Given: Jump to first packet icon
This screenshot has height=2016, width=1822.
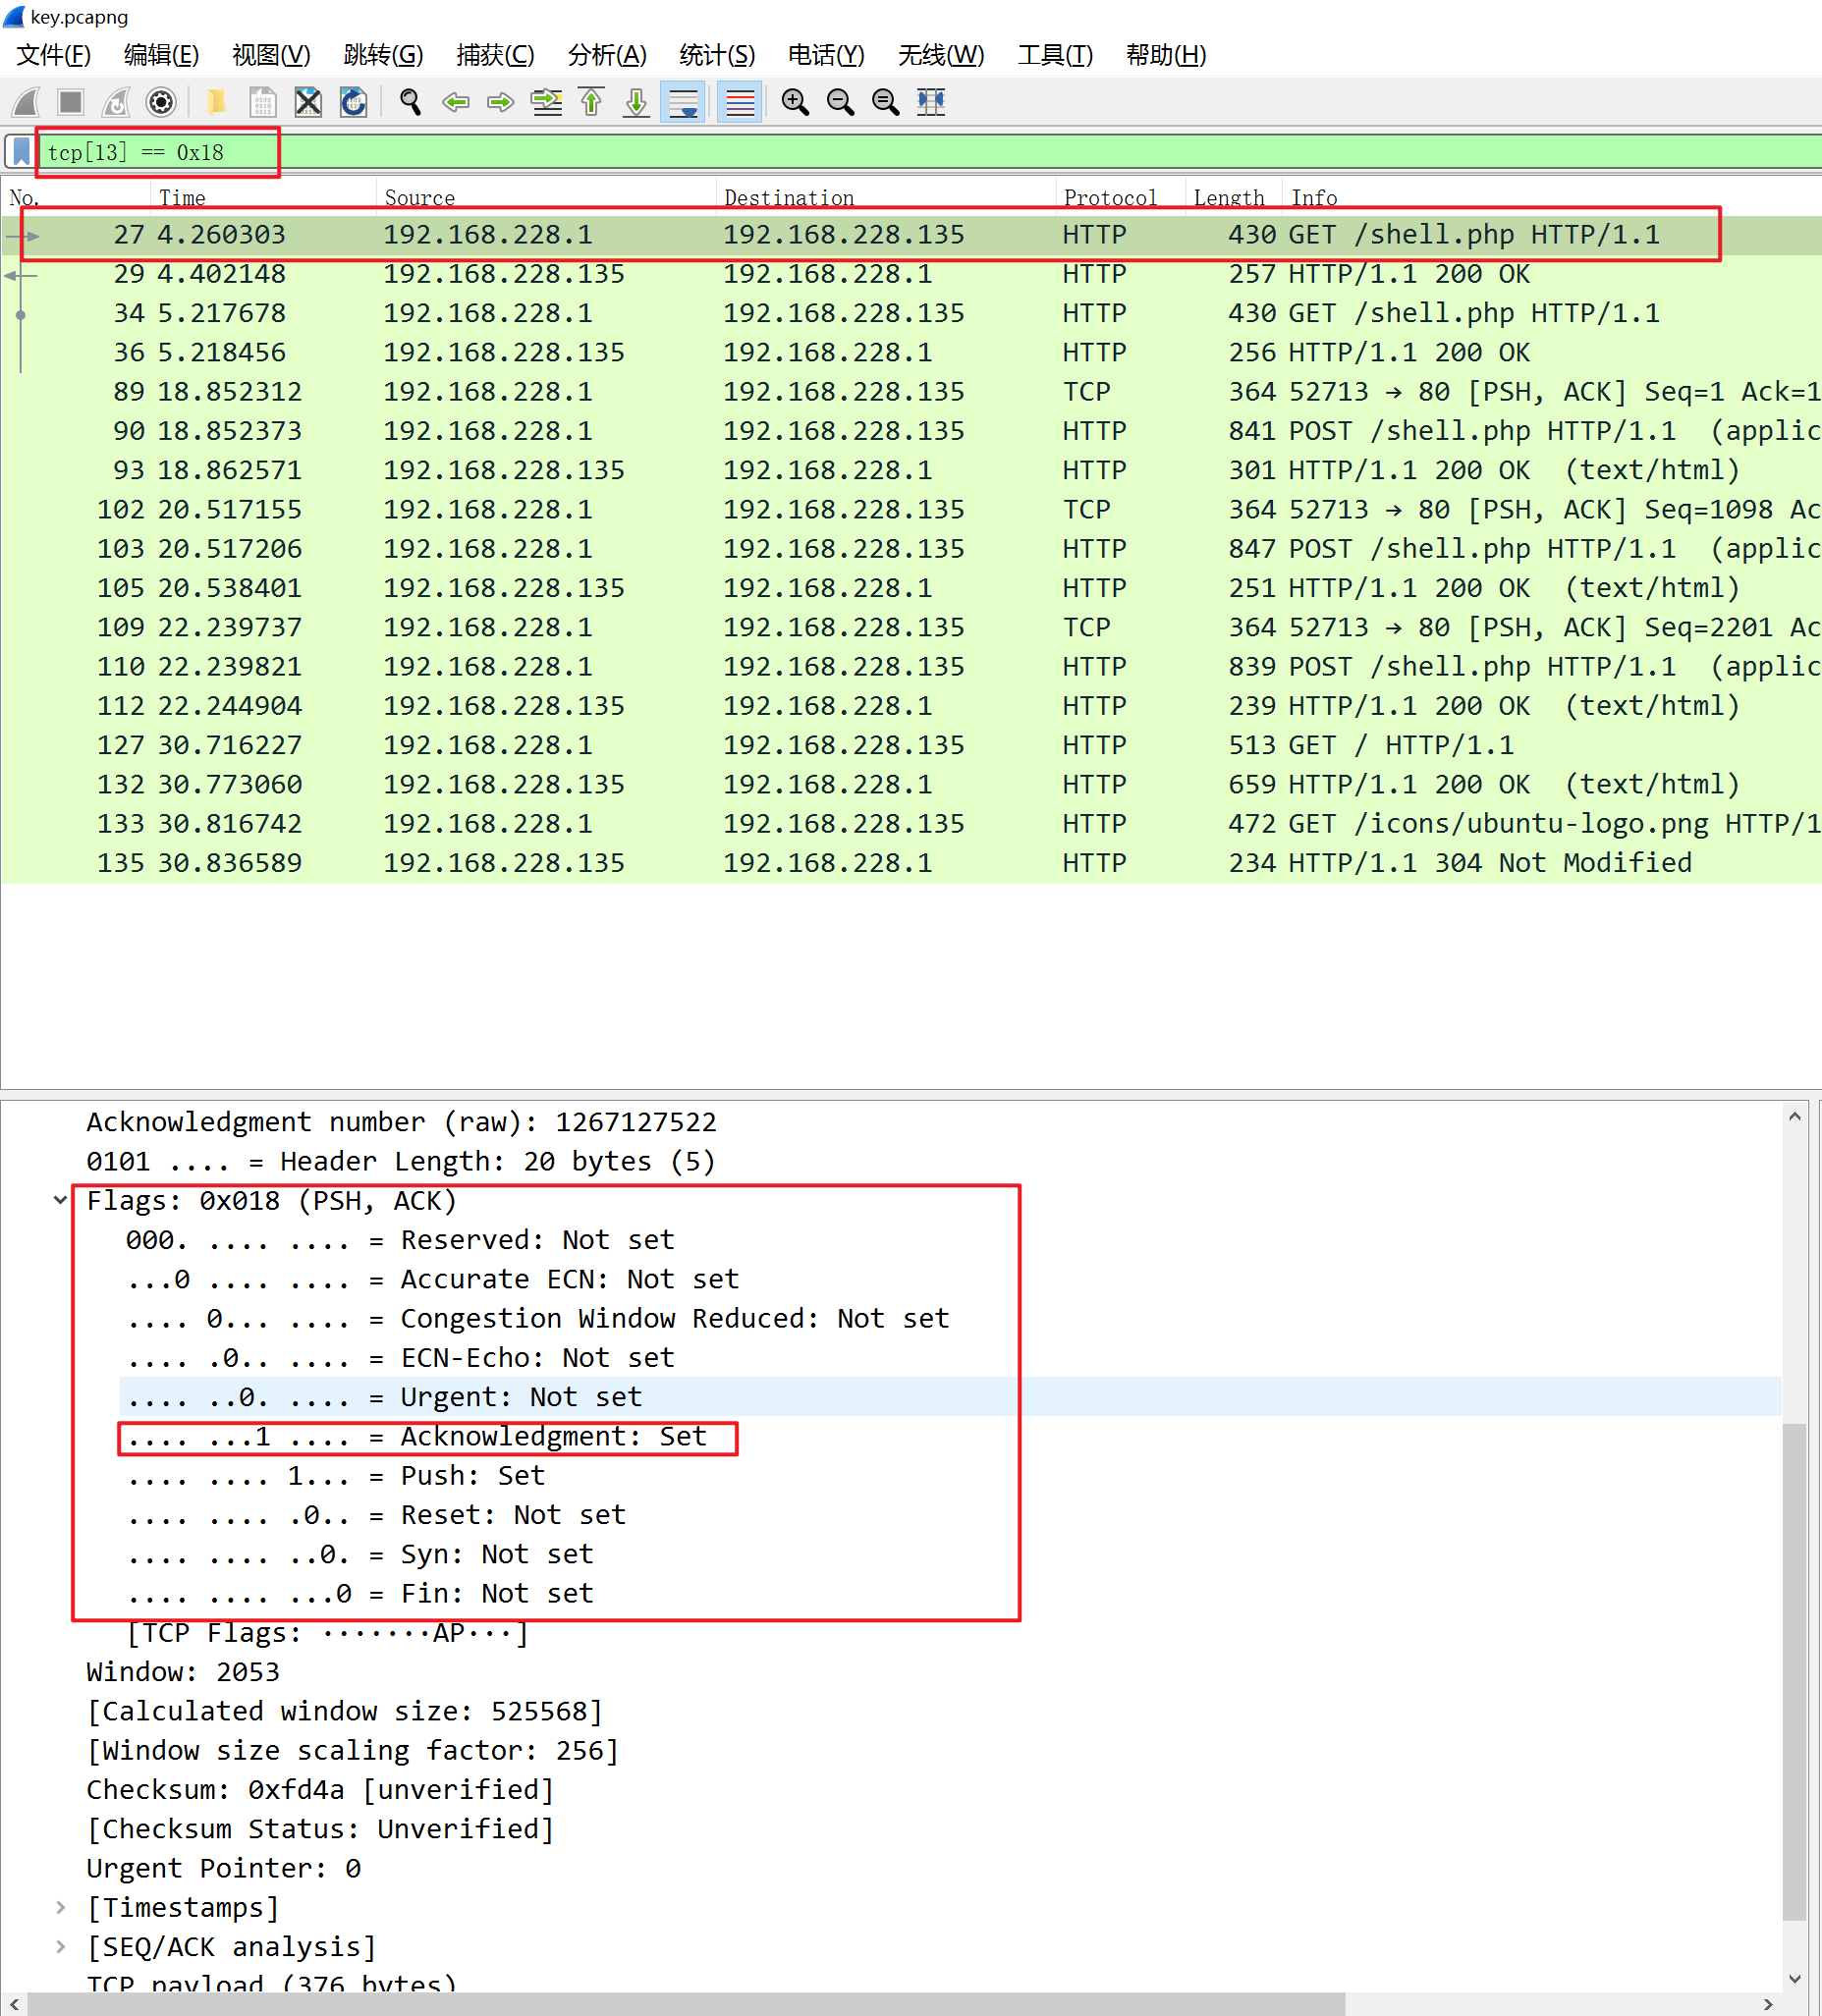Looking at the screenshot, I should (x=592, y=102).
